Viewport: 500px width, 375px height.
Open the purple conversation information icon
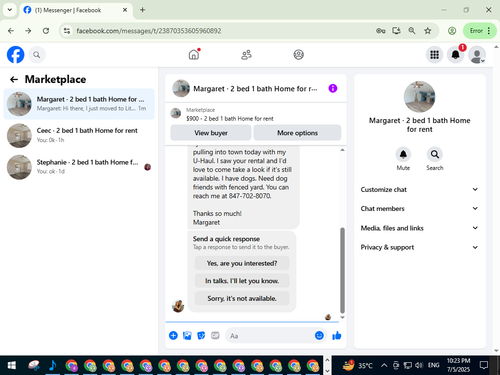click(333, 88)
